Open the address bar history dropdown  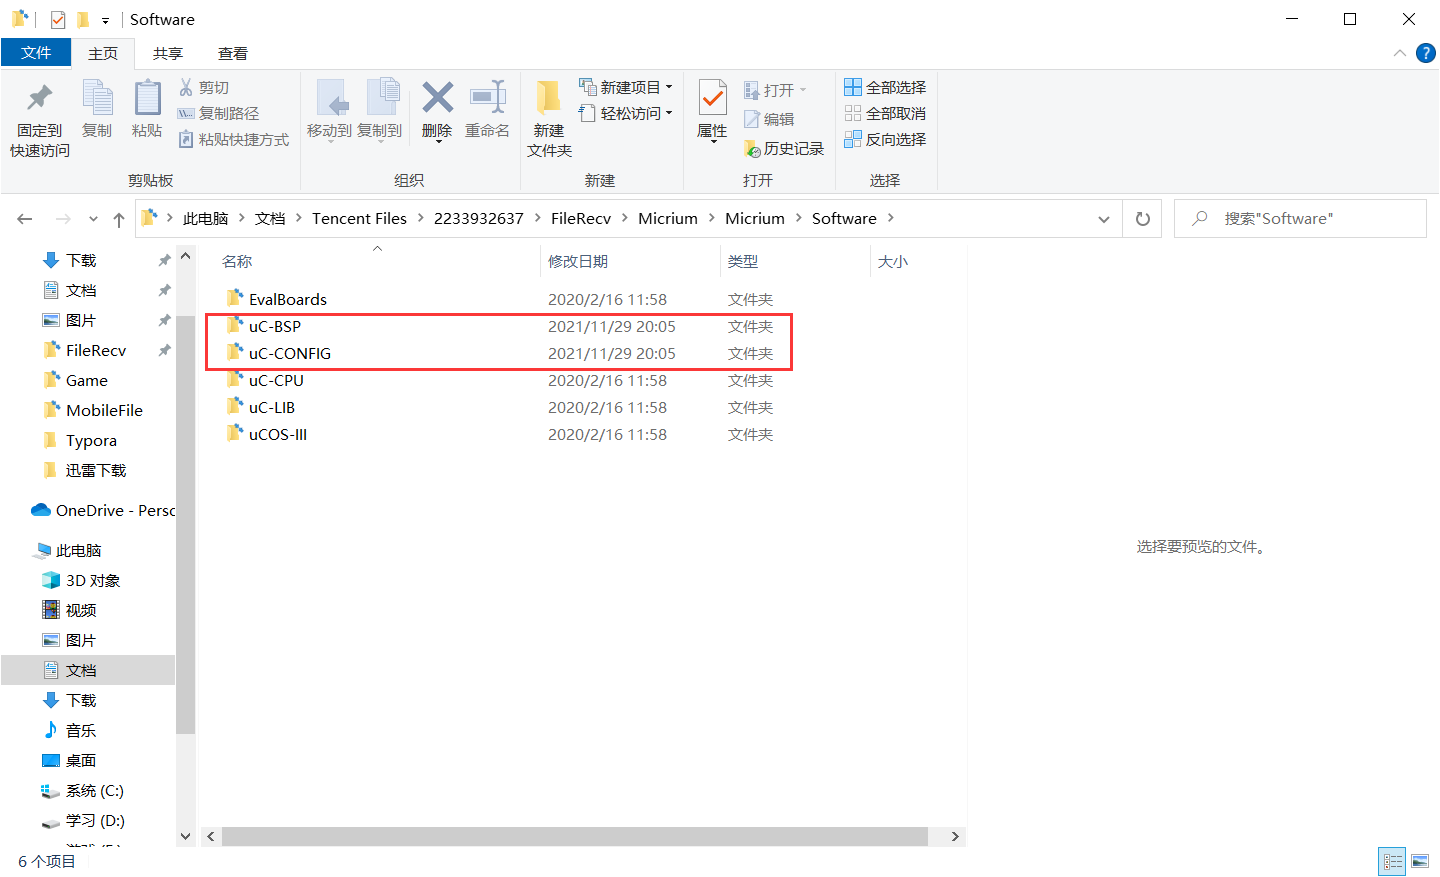pyautogui.click(x=1103, y=219)
